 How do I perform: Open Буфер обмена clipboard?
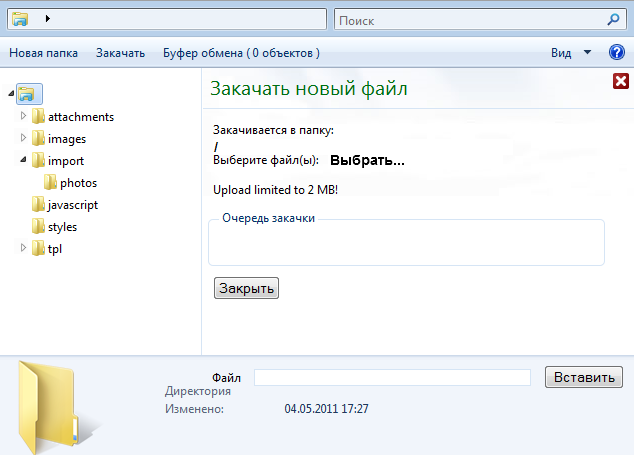point(241,53)
